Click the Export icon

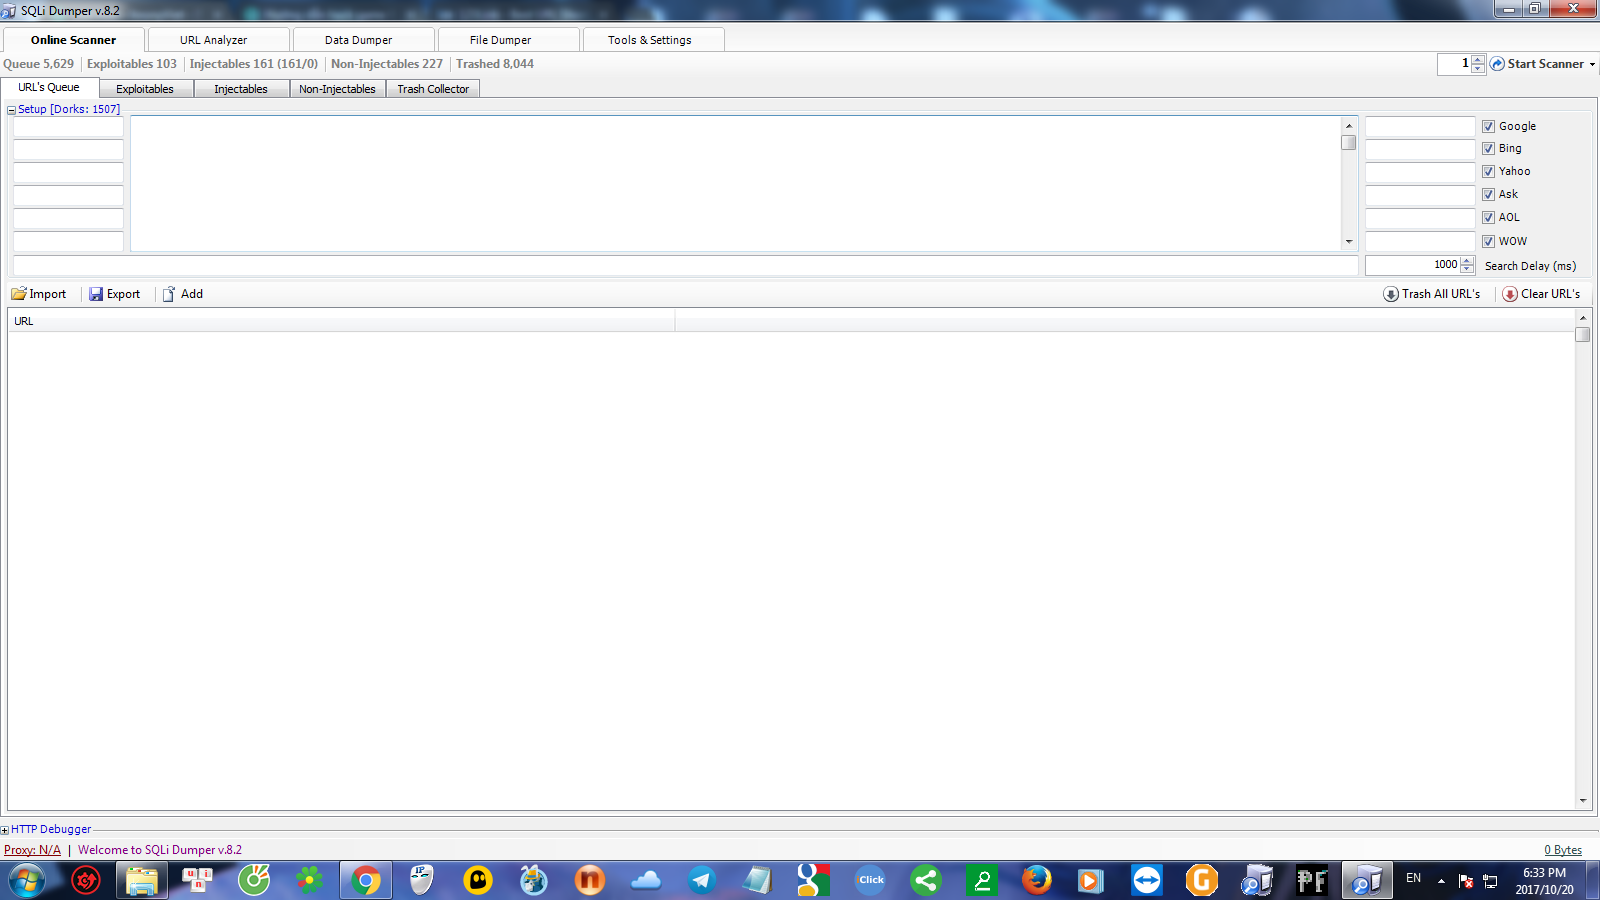pos(95,293)
